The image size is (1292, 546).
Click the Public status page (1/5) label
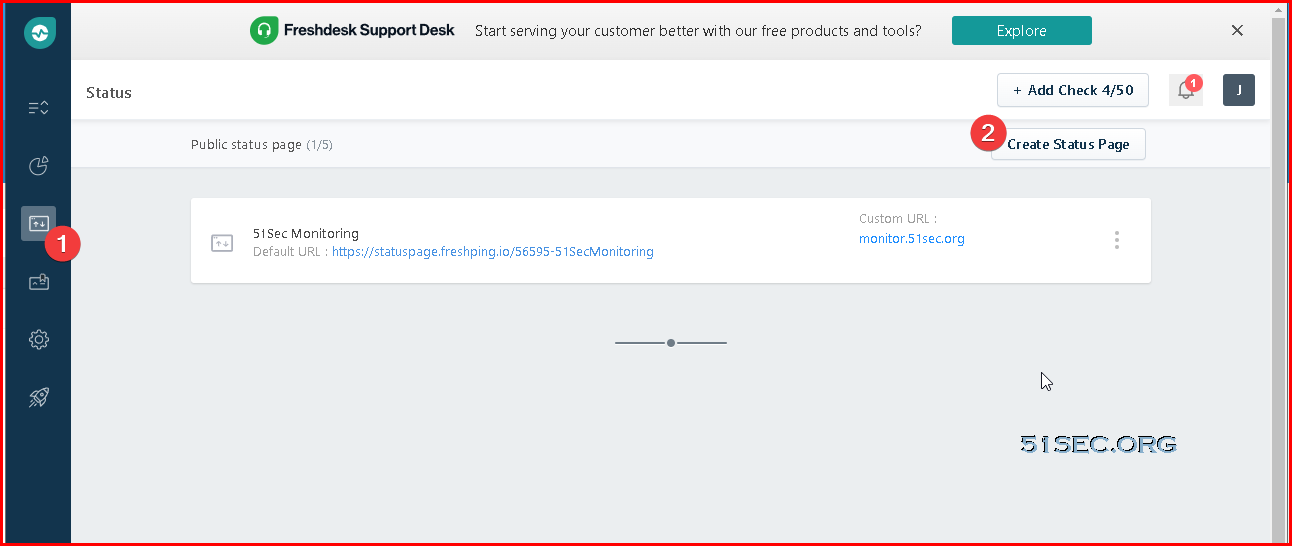point(262,145)
